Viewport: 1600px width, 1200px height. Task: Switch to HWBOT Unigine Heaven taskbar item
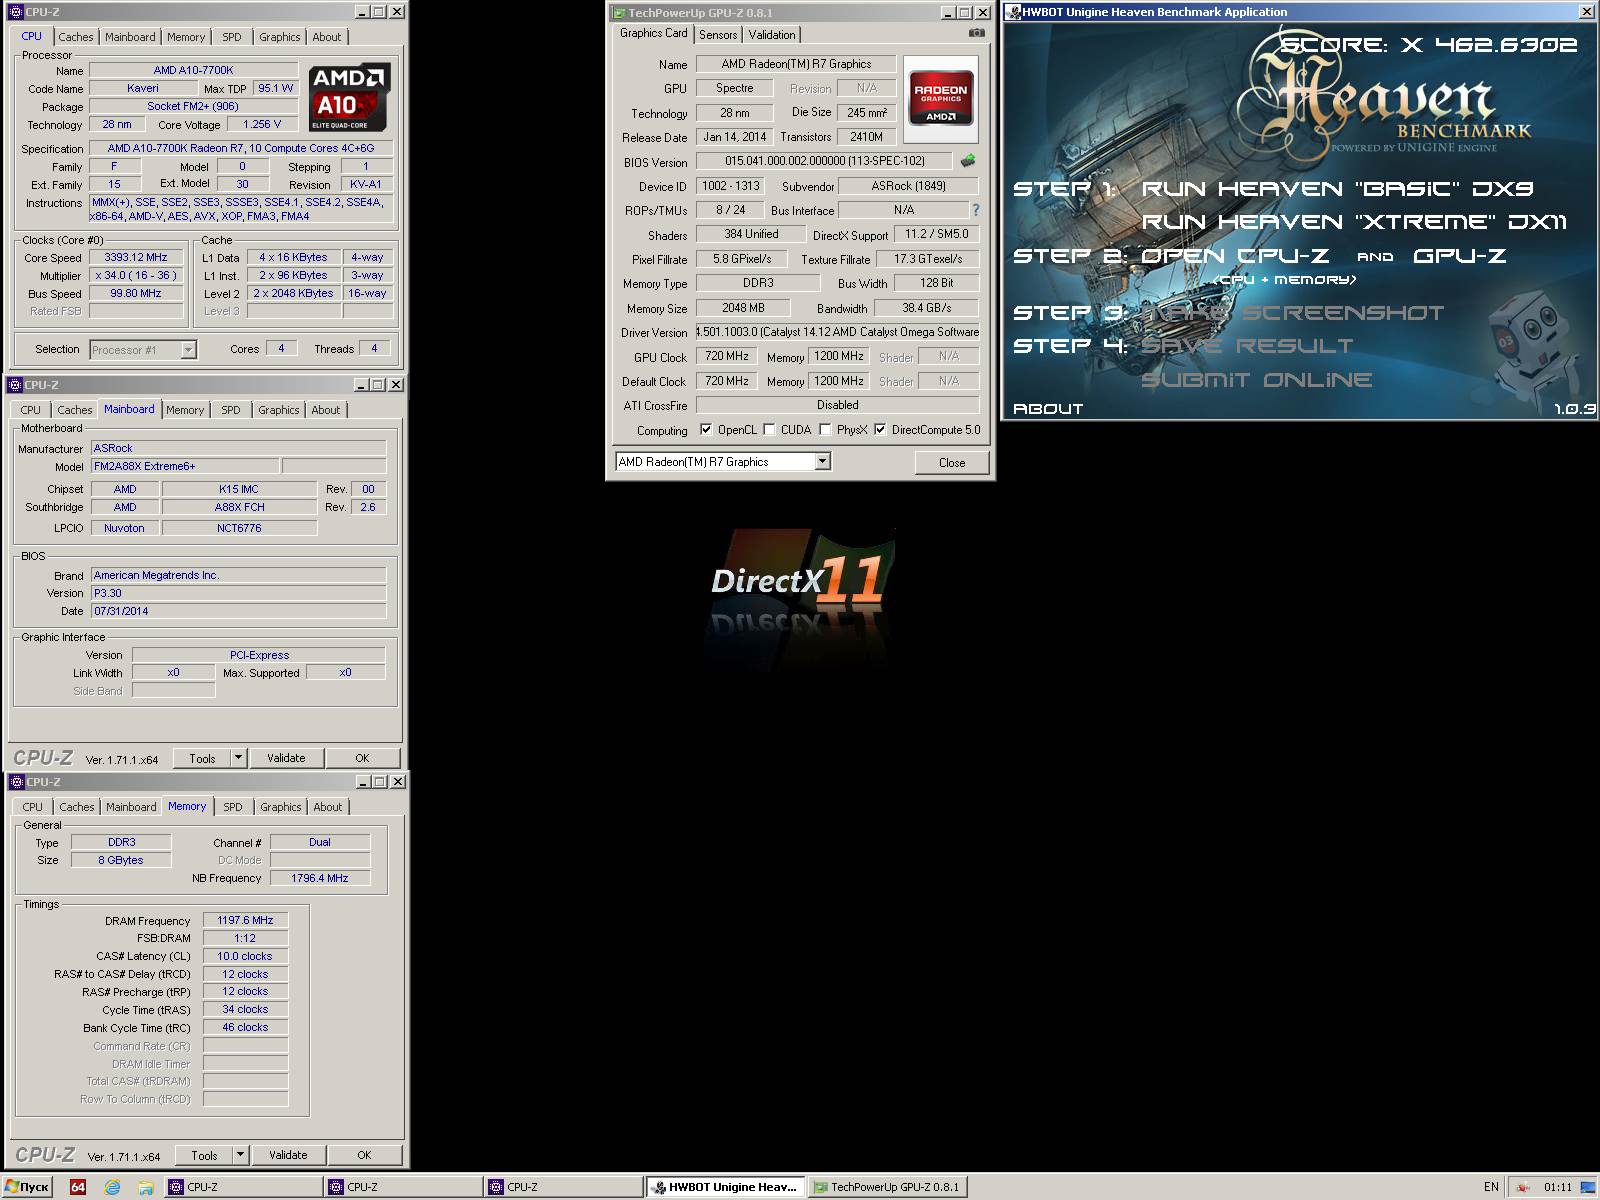(x=725, y=1187)
